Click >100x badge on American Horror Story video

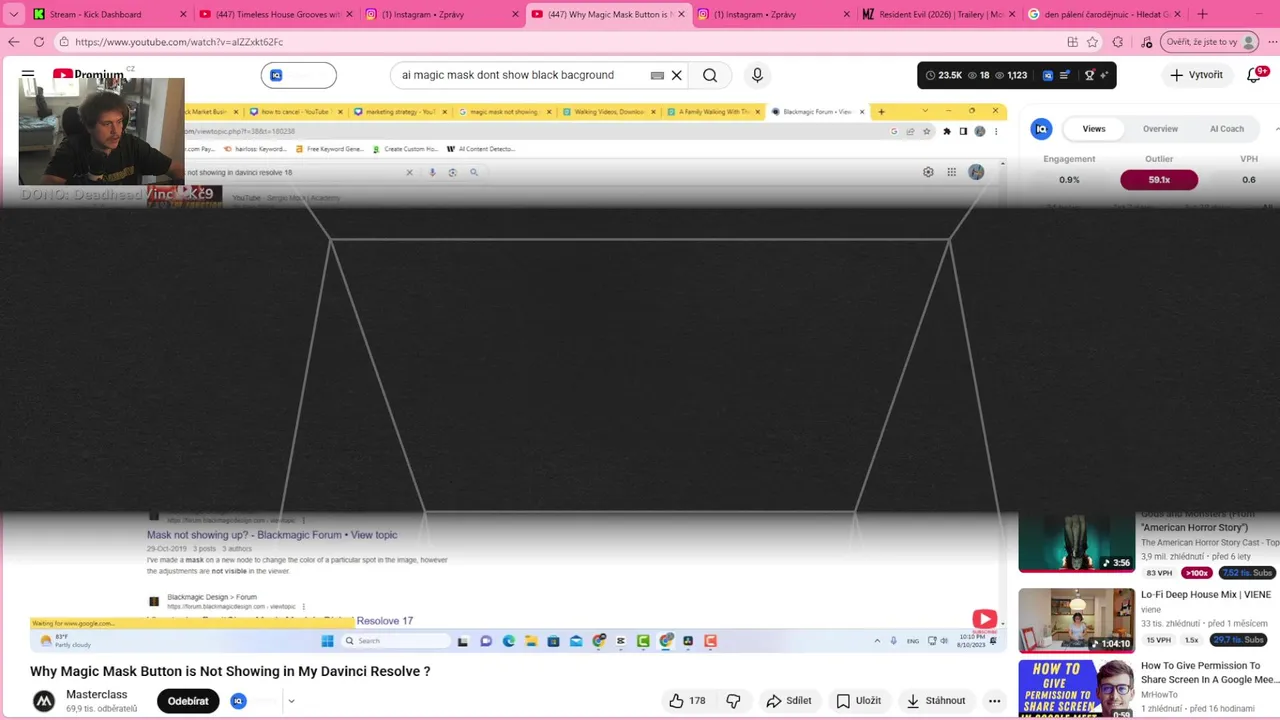click(1196, 573)
